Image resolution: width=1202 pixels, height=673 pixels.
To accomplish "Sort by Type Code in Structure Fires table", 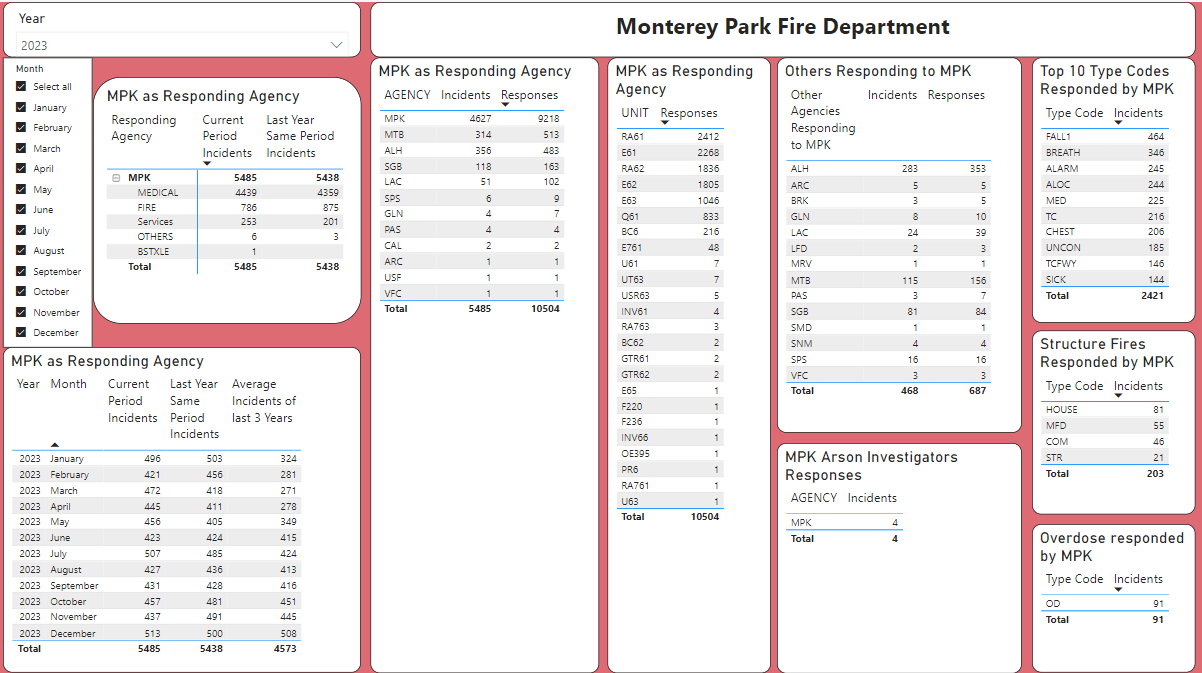I will pos(1075,385).
